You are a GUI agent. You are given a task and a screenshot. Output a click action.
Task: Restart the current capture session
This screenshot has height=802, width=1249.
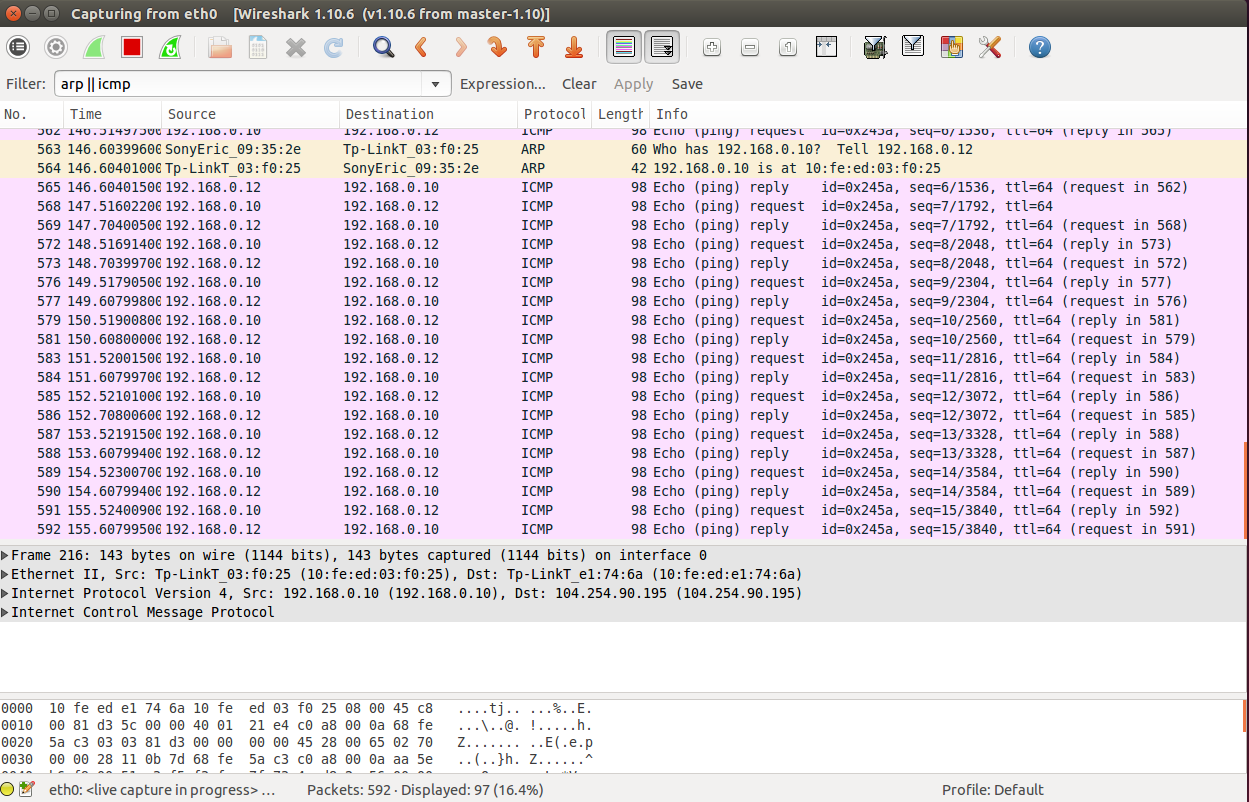170,47
